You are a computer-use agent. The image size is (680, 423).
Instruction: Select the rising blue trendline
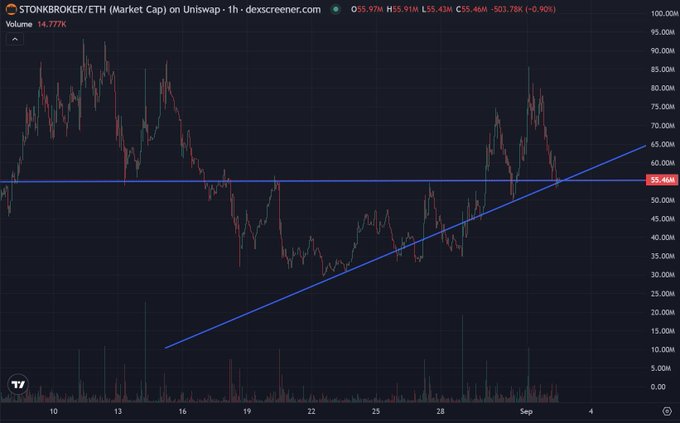(405, 247)
